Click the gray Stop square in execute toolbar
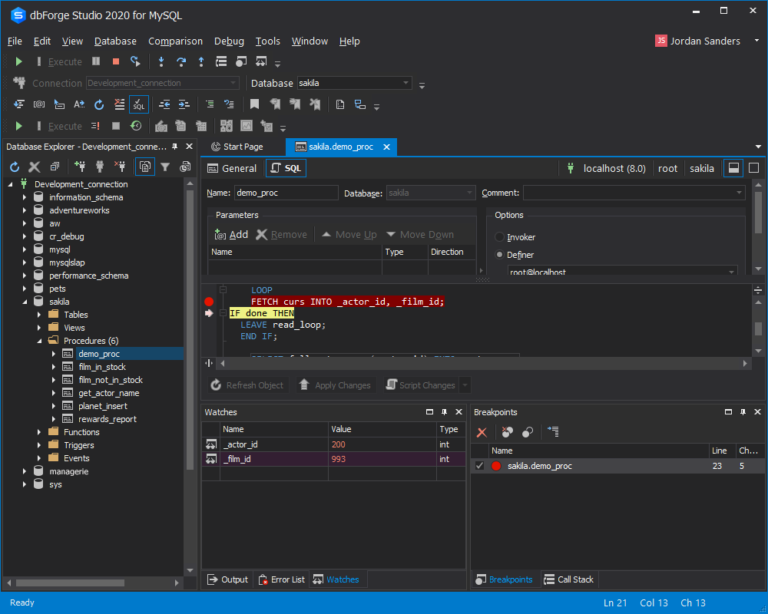 (116, 126)
